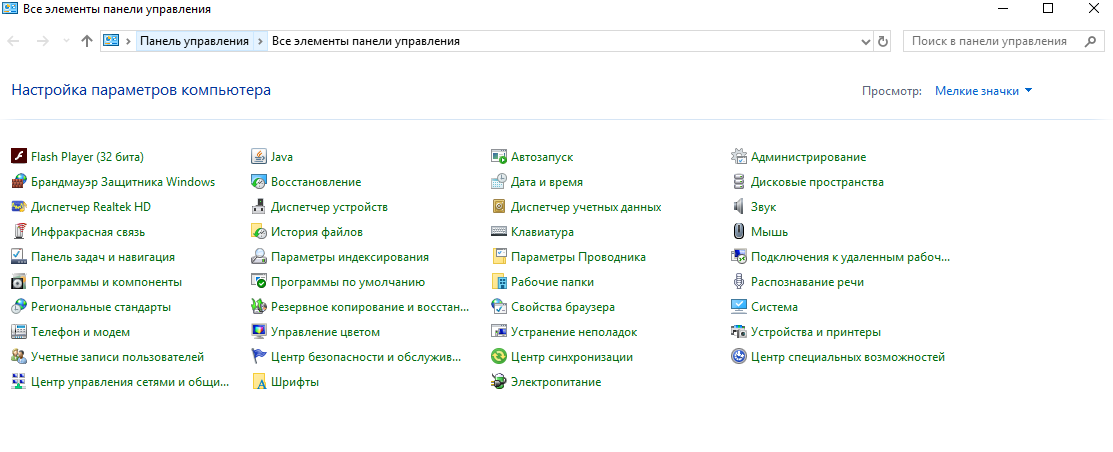This screenshot has height=452, width=1113.
Task: Go up one level with the arrow
Action: [87, 41]
